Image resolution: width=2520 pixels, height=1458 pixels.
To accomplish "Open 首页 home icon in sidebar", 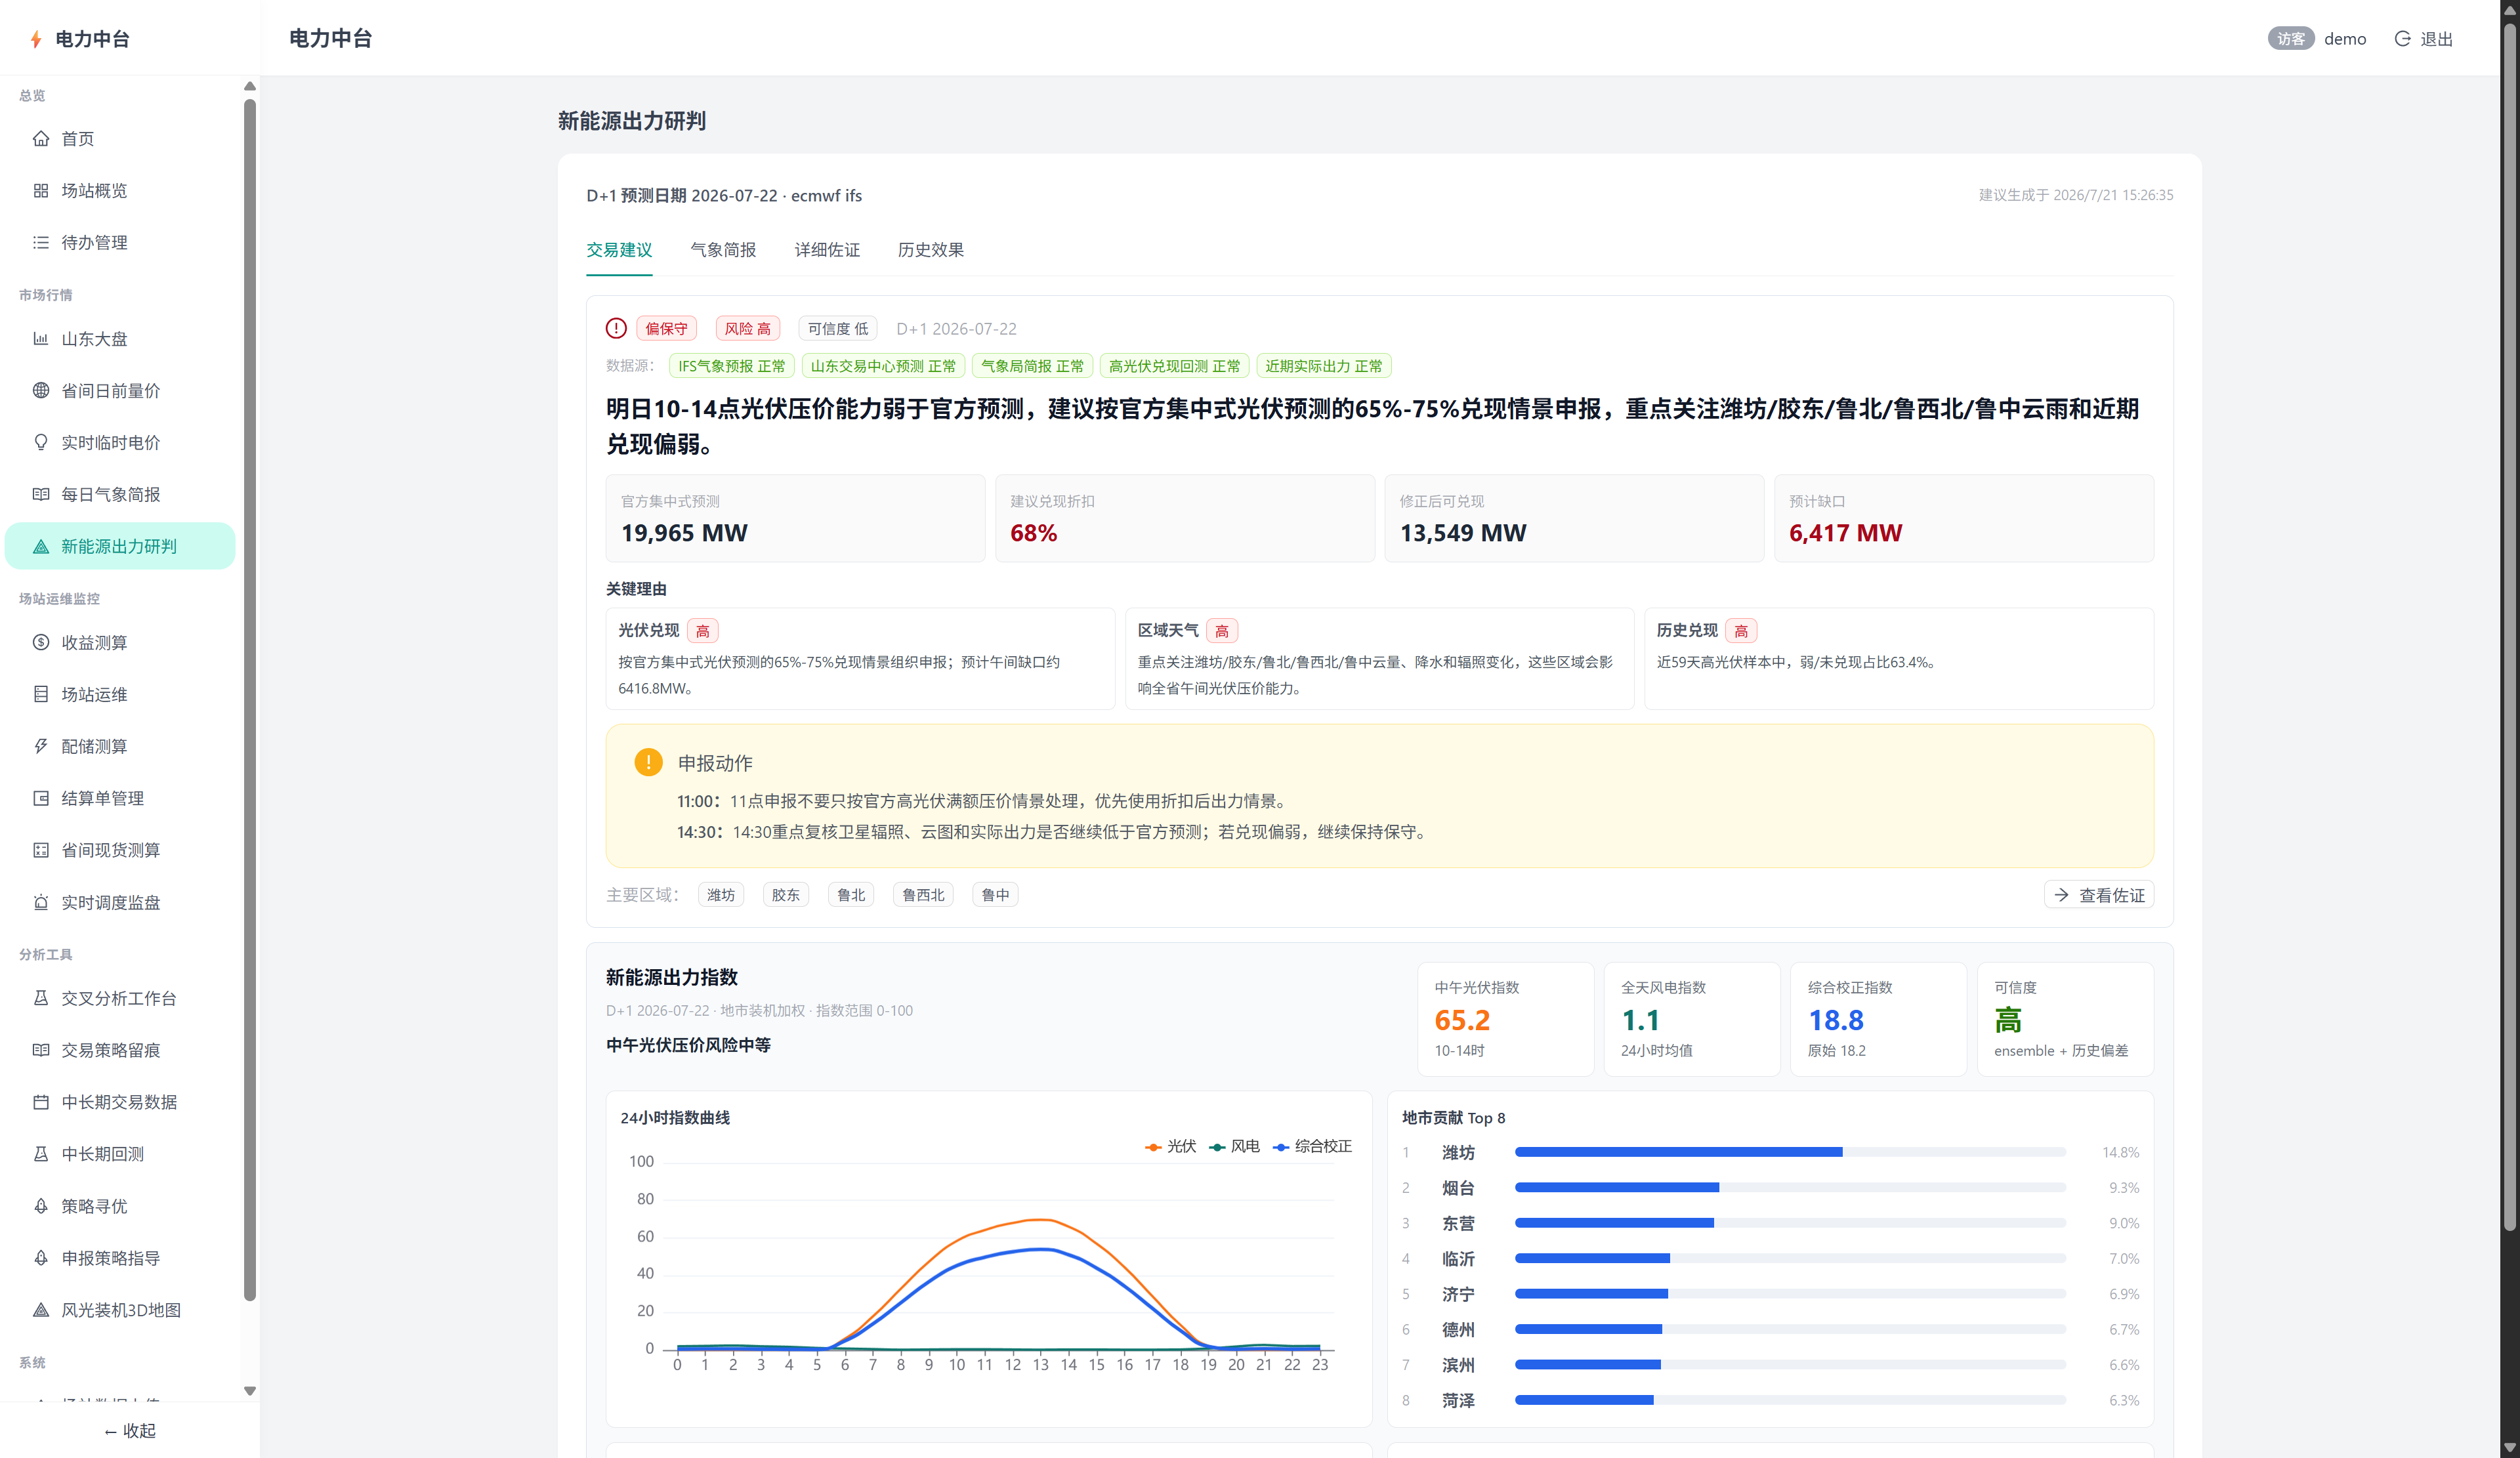I will pos(41,139).
